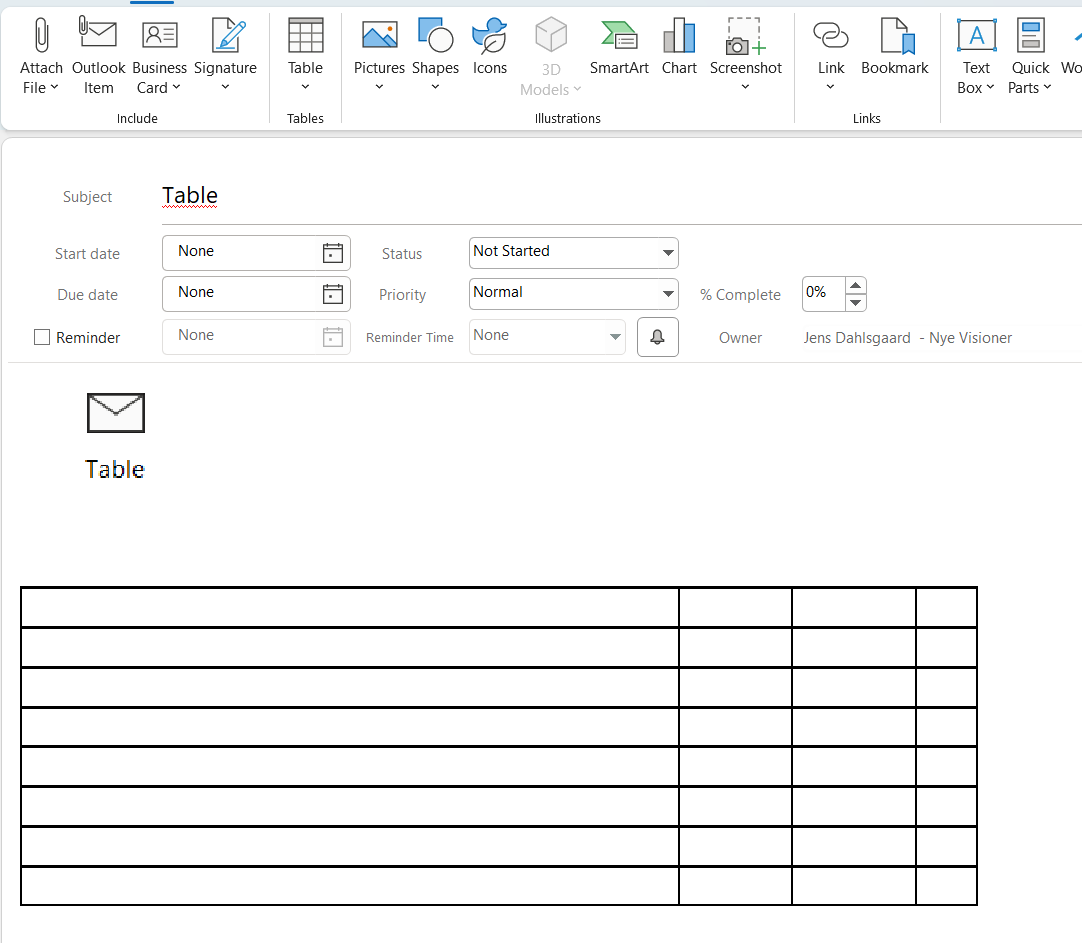This screenshot has width=1082, height=943.
Task: Expand the Link dropdown chevron
Action: point(830,87)
